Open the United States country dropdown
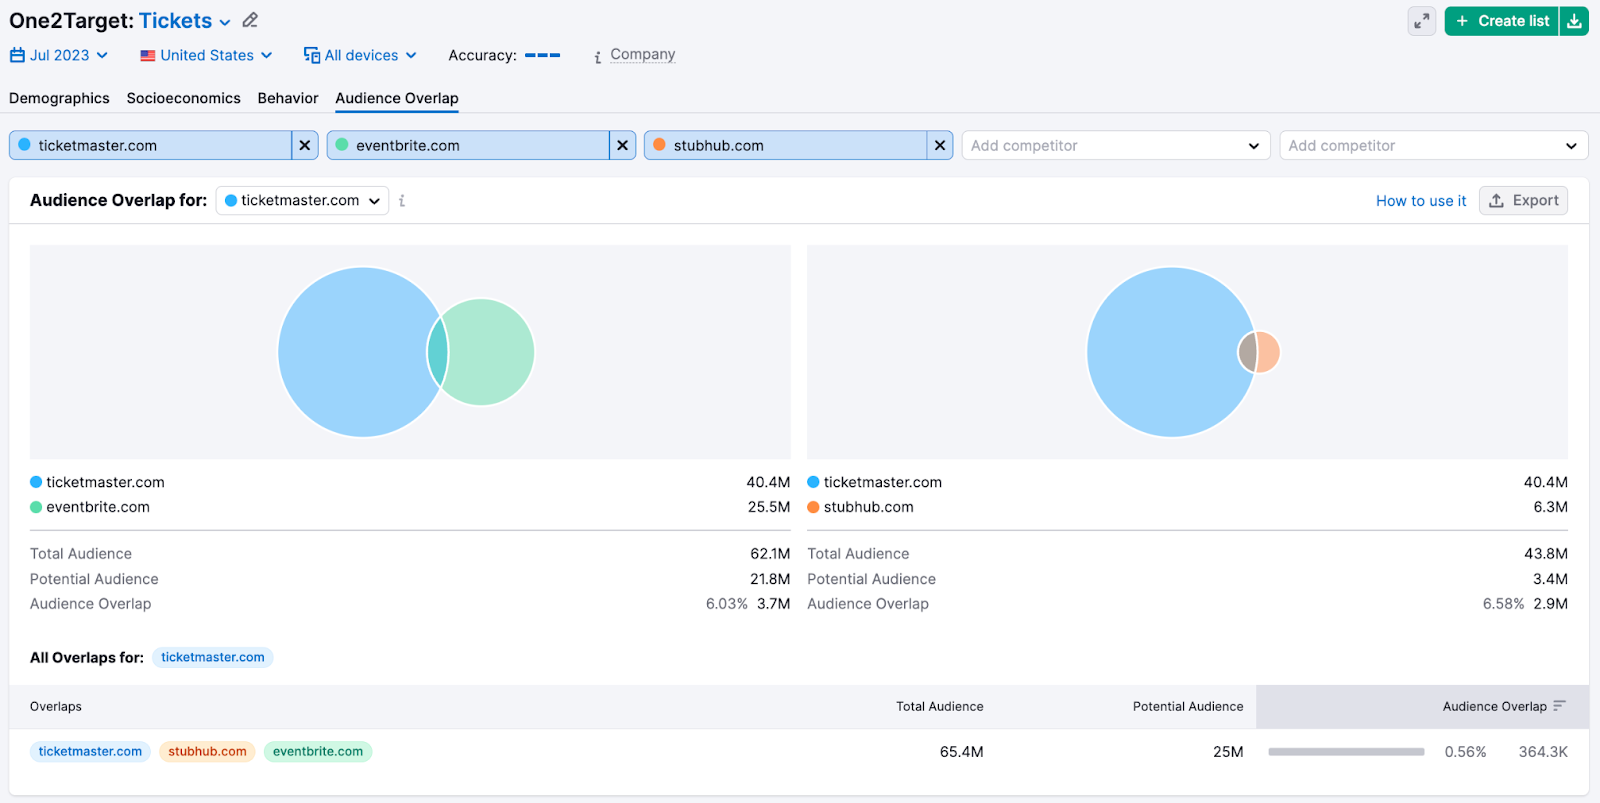 point(206,55)
